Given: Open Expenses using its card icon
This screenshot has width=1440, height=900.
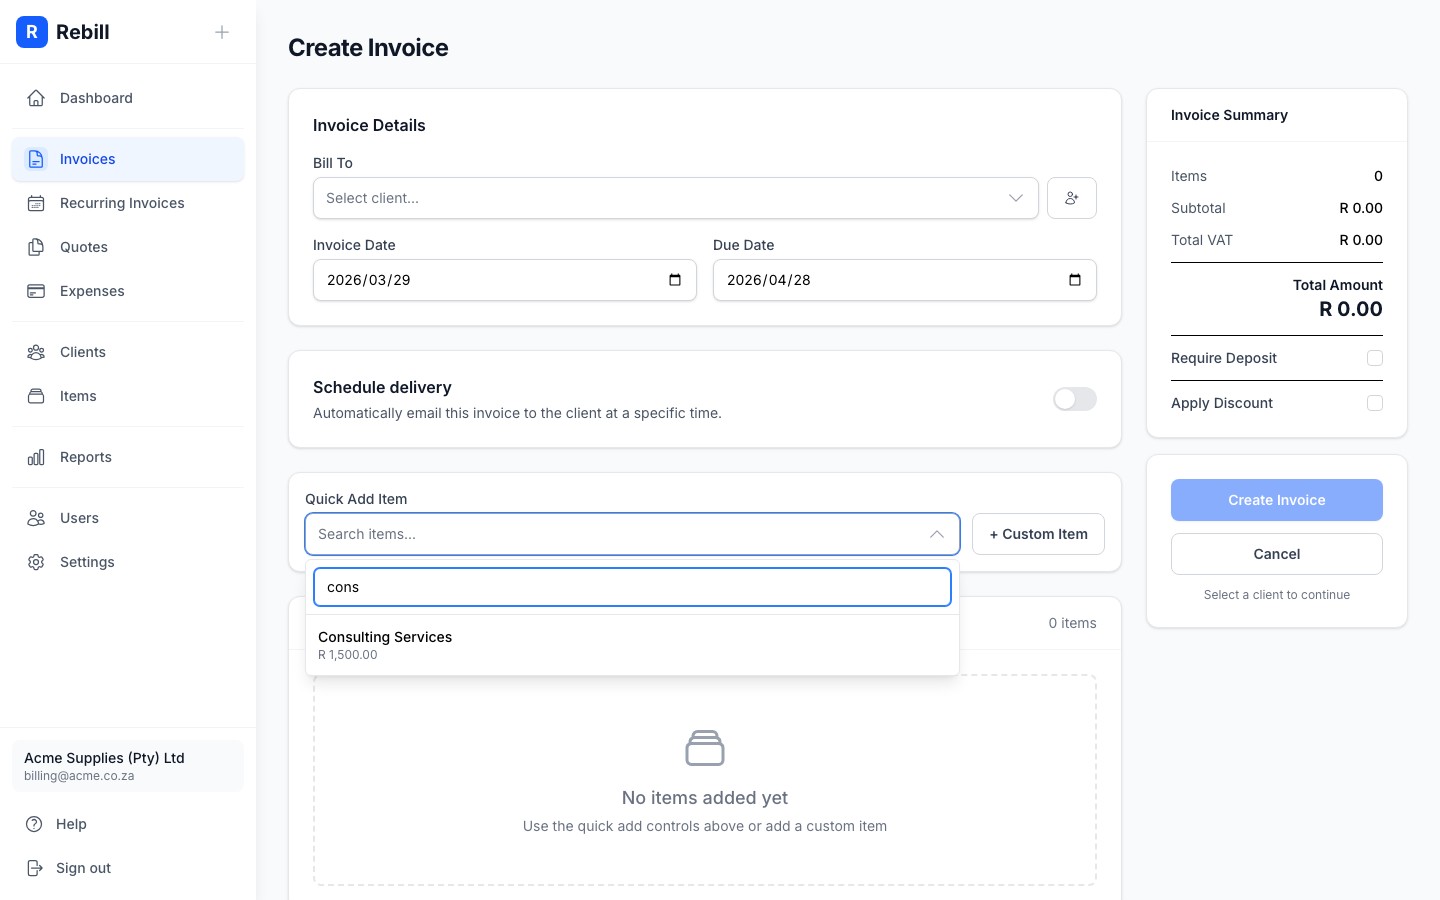Looking at the screenshot, I should [36, 291].
